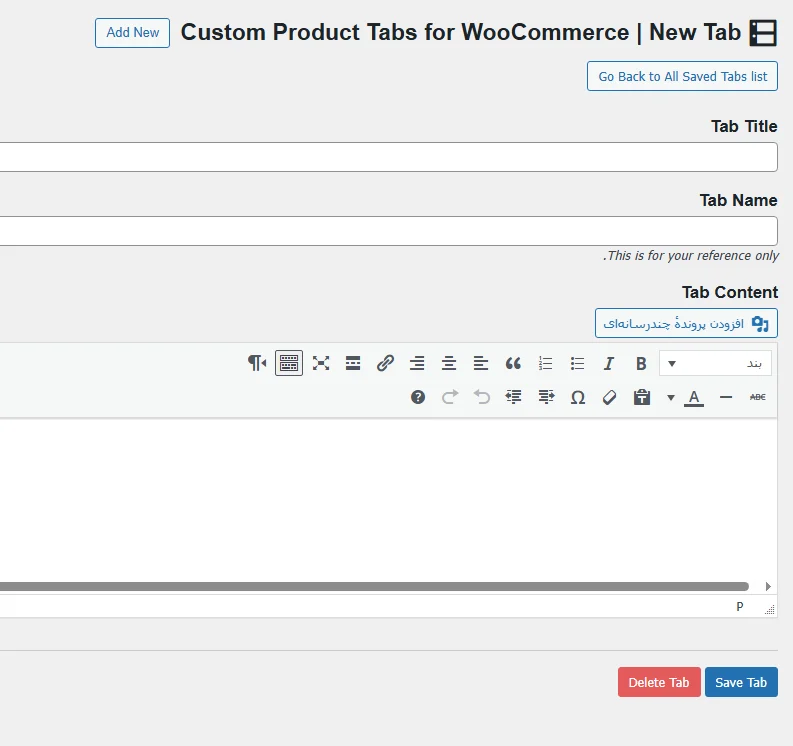793x746 pixels.
Task: Insert a special character with Omega icon
Action: (x=577, y=397)
